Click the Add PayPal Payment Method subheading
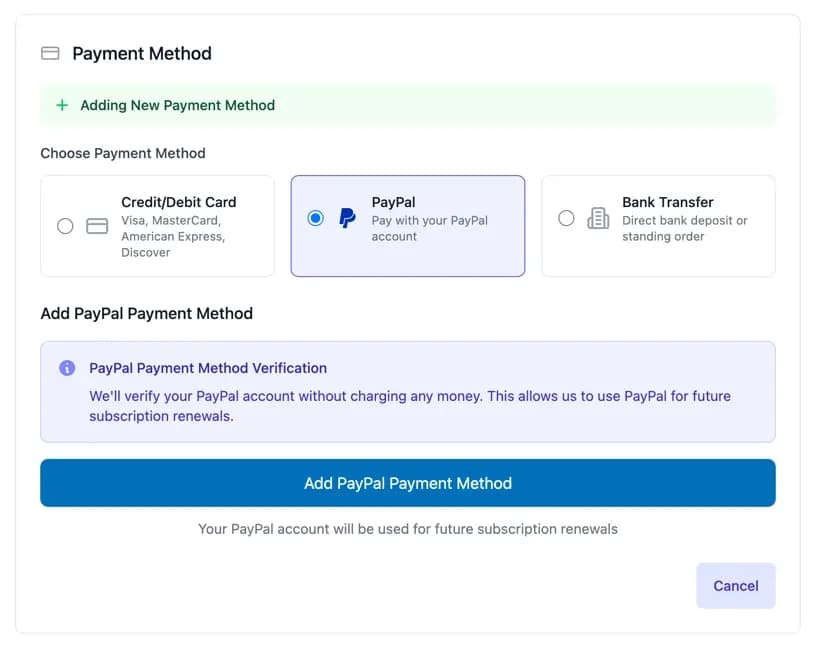 (x=147, y=313)
